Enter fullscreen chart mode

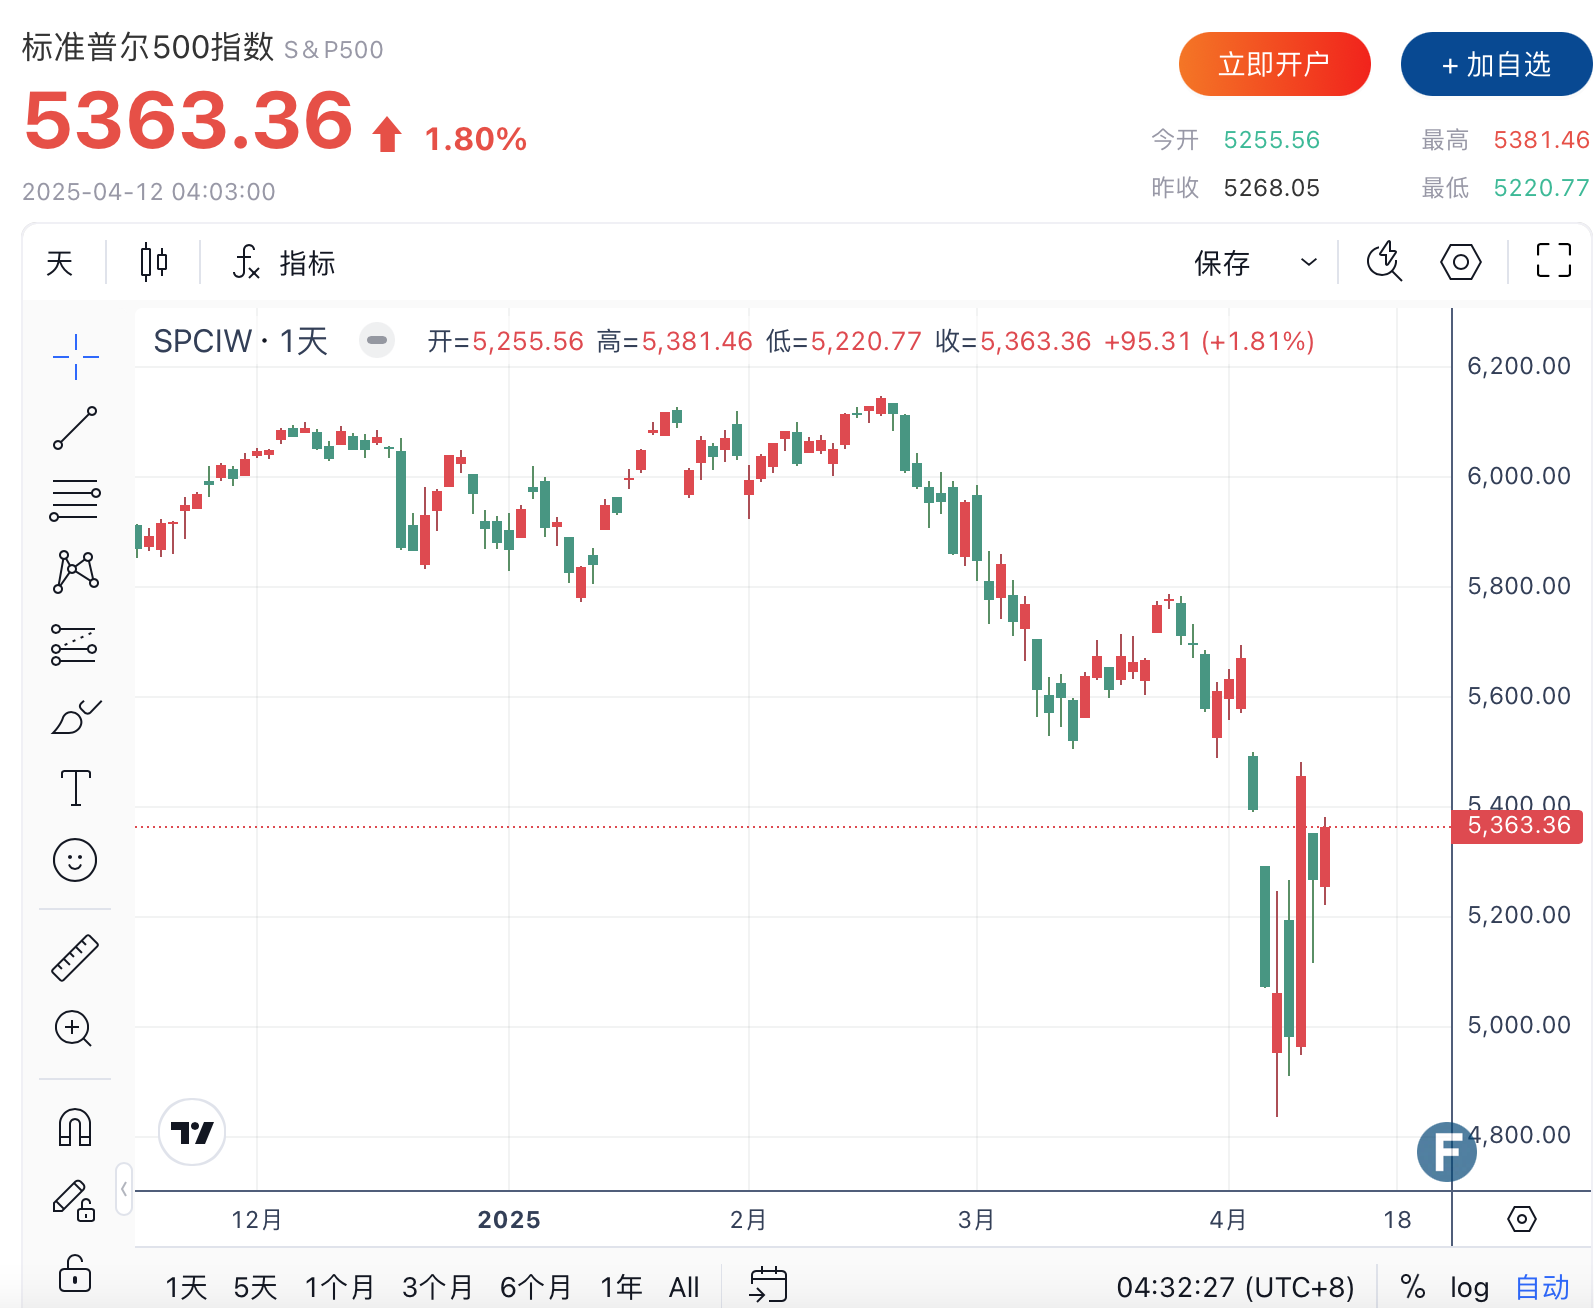[1553, 261]
